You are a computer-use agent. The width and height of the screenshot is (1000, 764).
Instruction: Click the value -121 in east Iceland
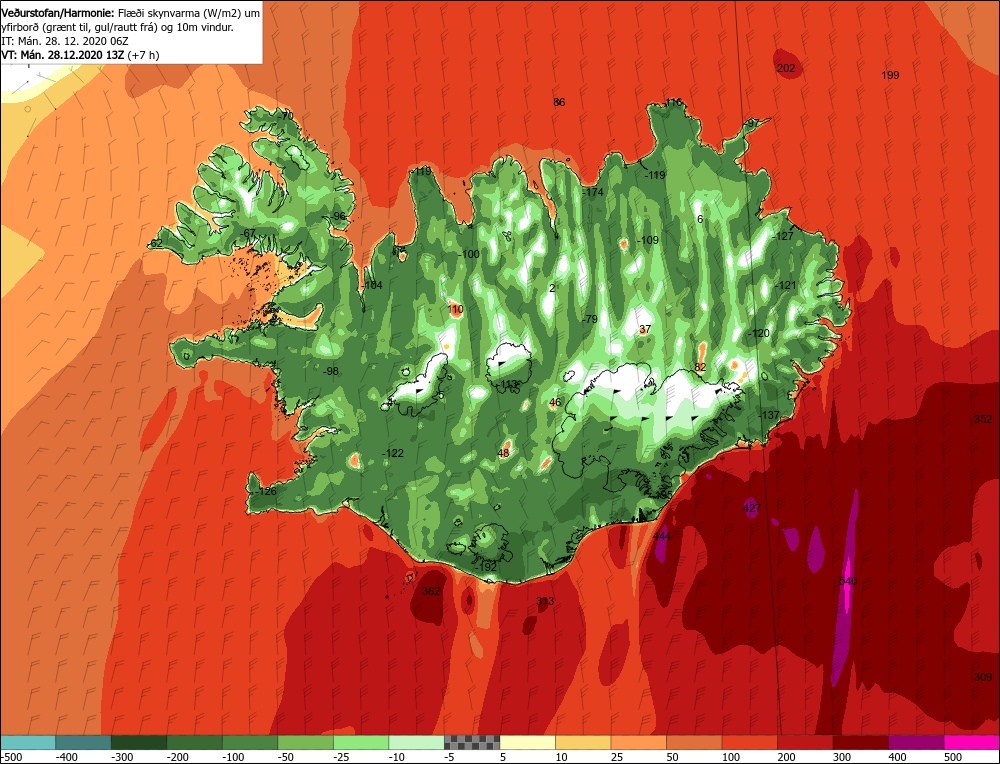[x=786, y=285]
